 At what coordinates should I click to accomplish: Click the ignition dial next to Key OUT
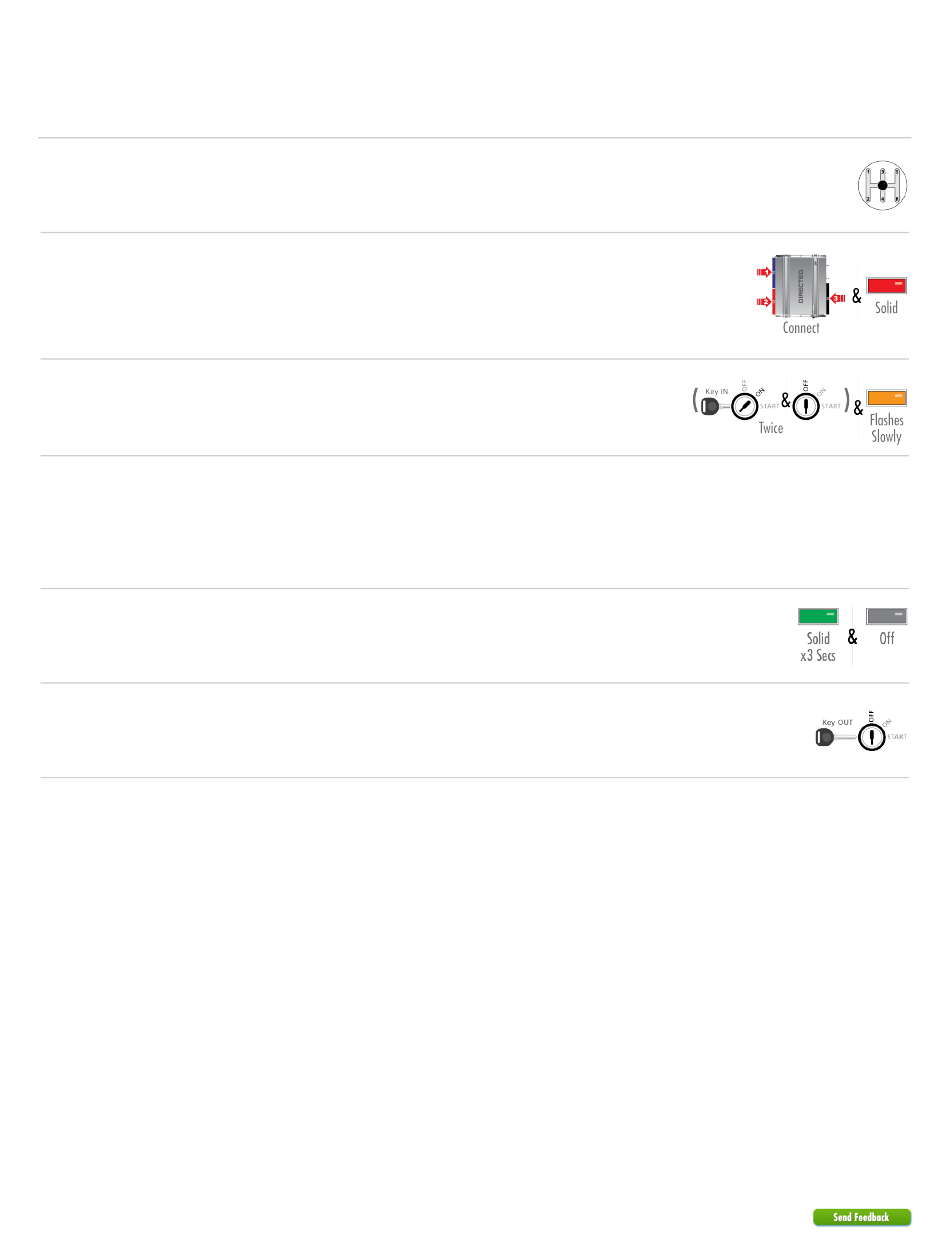click(x=872, y=737)
